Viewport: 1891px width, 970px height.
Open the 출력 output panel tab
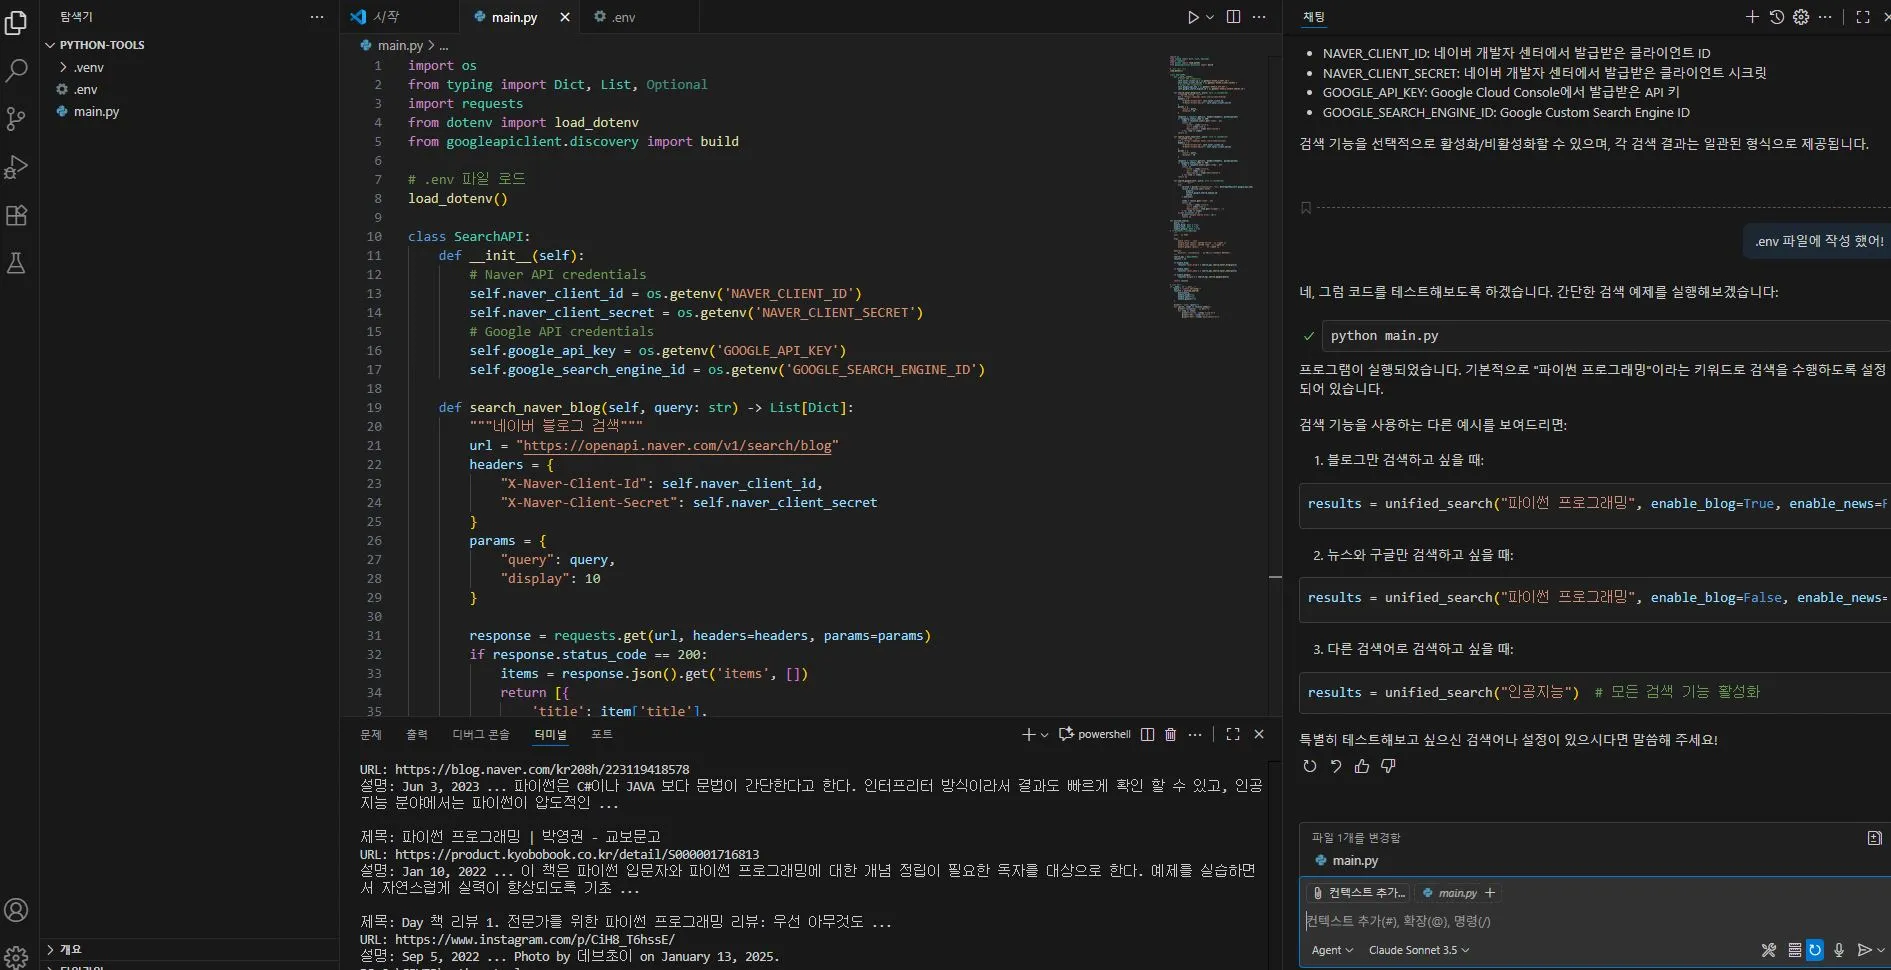pyautogui.click(x=417, y=734)
